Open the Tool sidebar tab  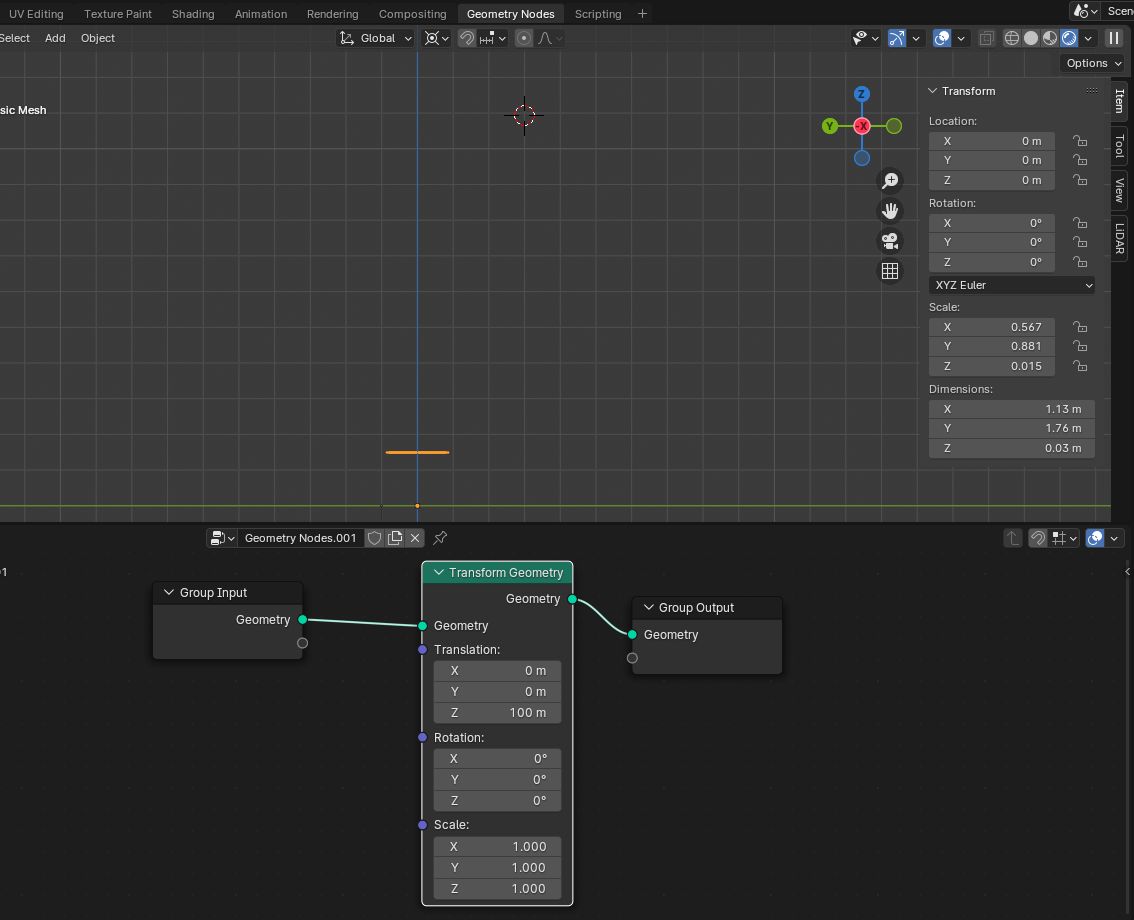(1119, 146)
